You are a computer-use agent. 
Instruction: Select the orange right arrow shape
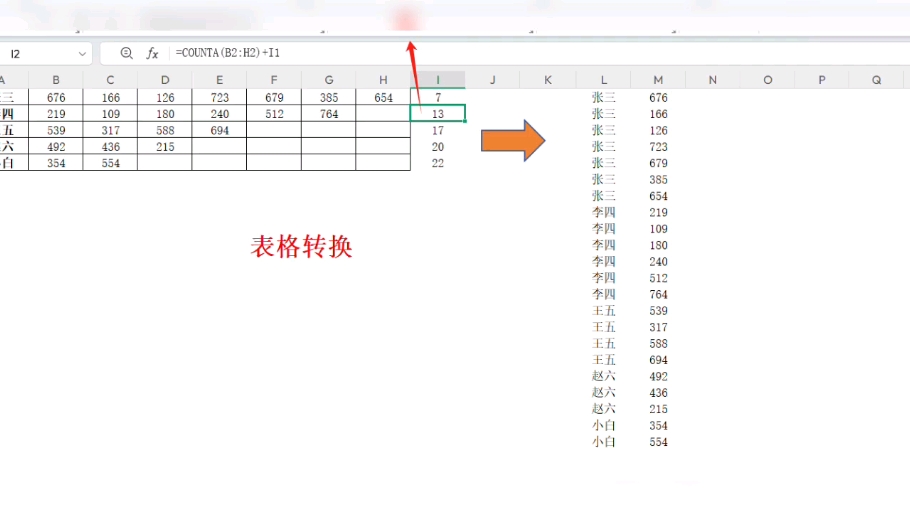click(513, 140)
